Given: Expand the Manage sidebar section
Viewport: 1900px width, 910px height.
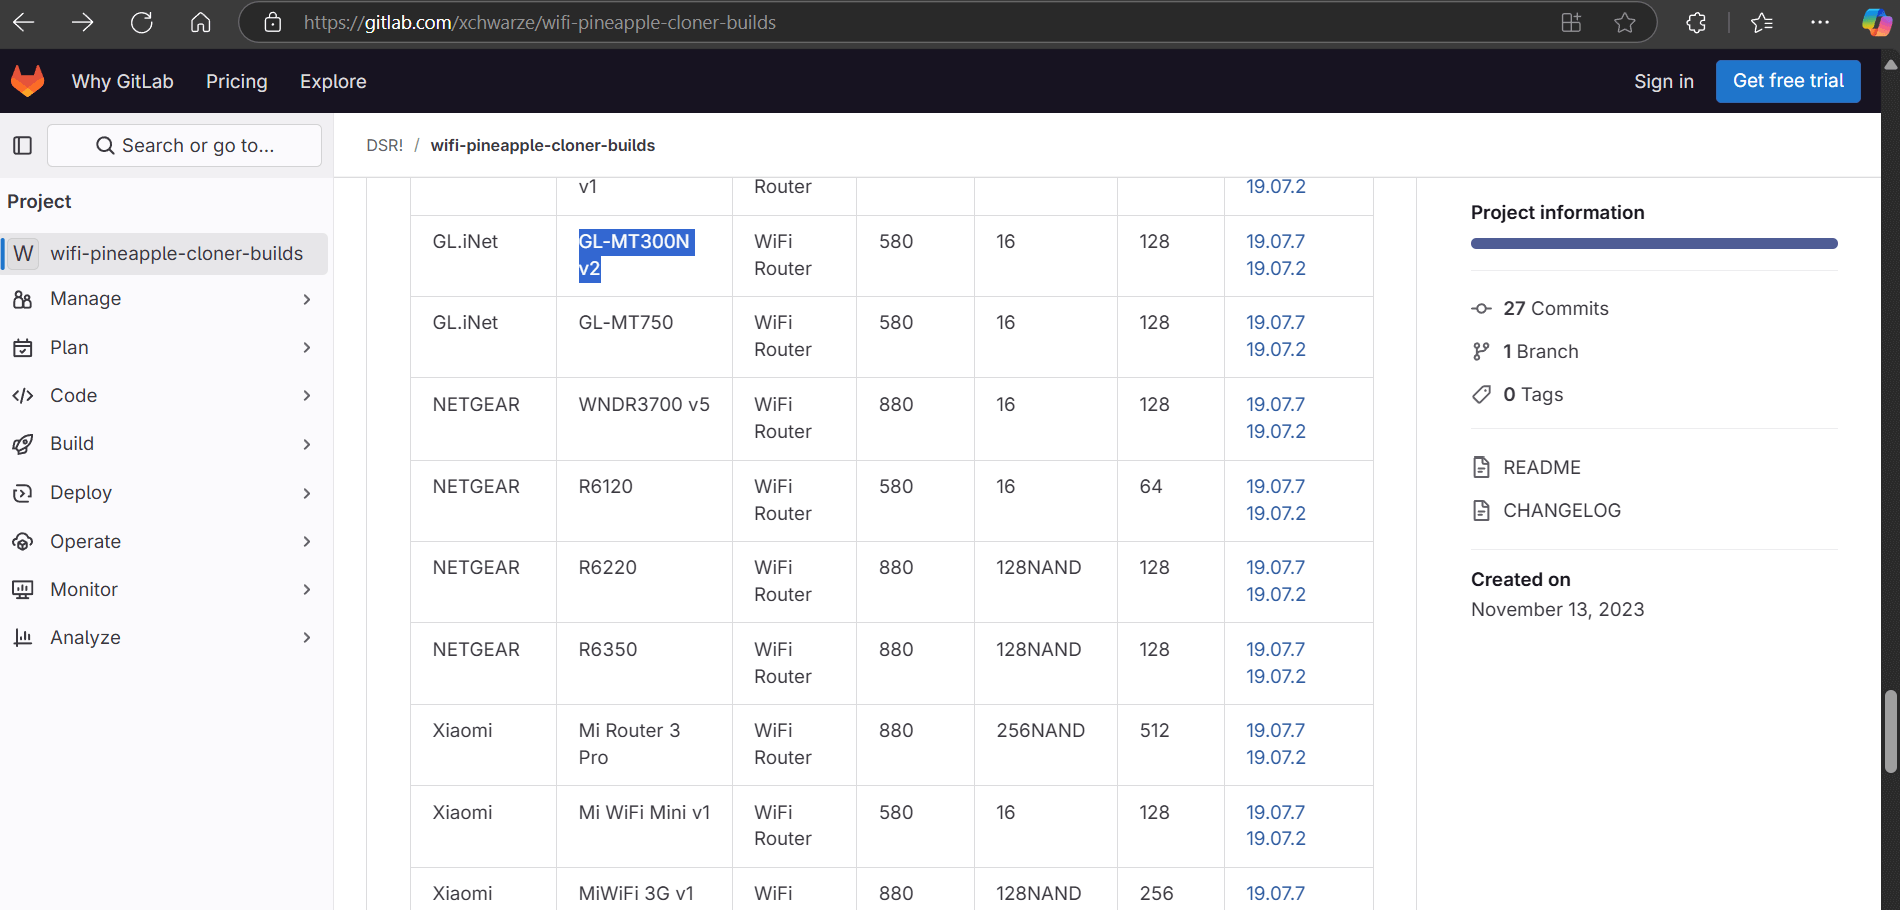Looking at the screenshot, I should [164, 299].
